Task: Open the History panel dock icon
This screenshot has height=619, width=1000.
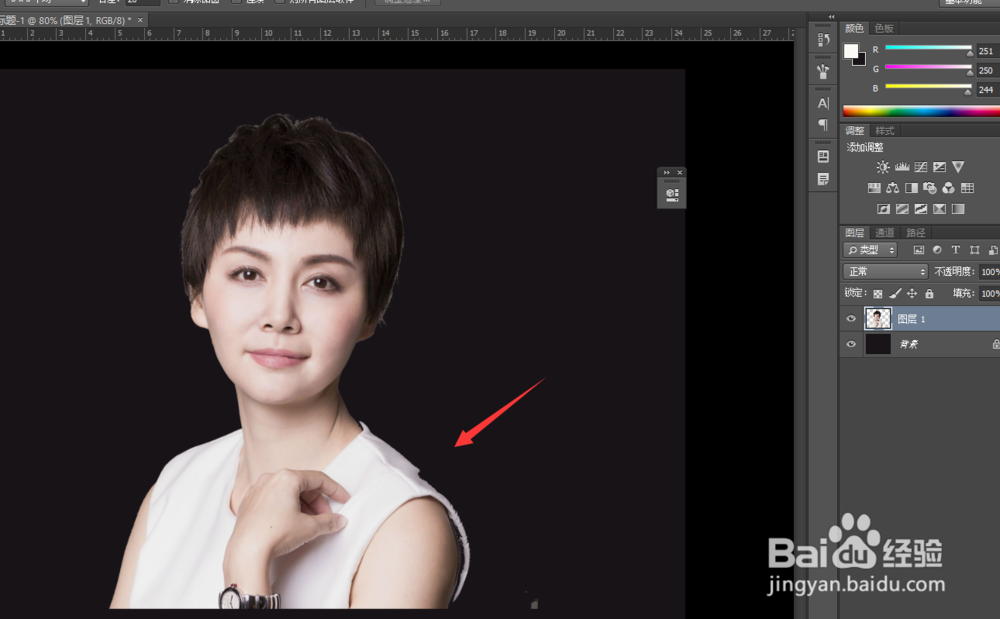Action: [x=823, y=40]
